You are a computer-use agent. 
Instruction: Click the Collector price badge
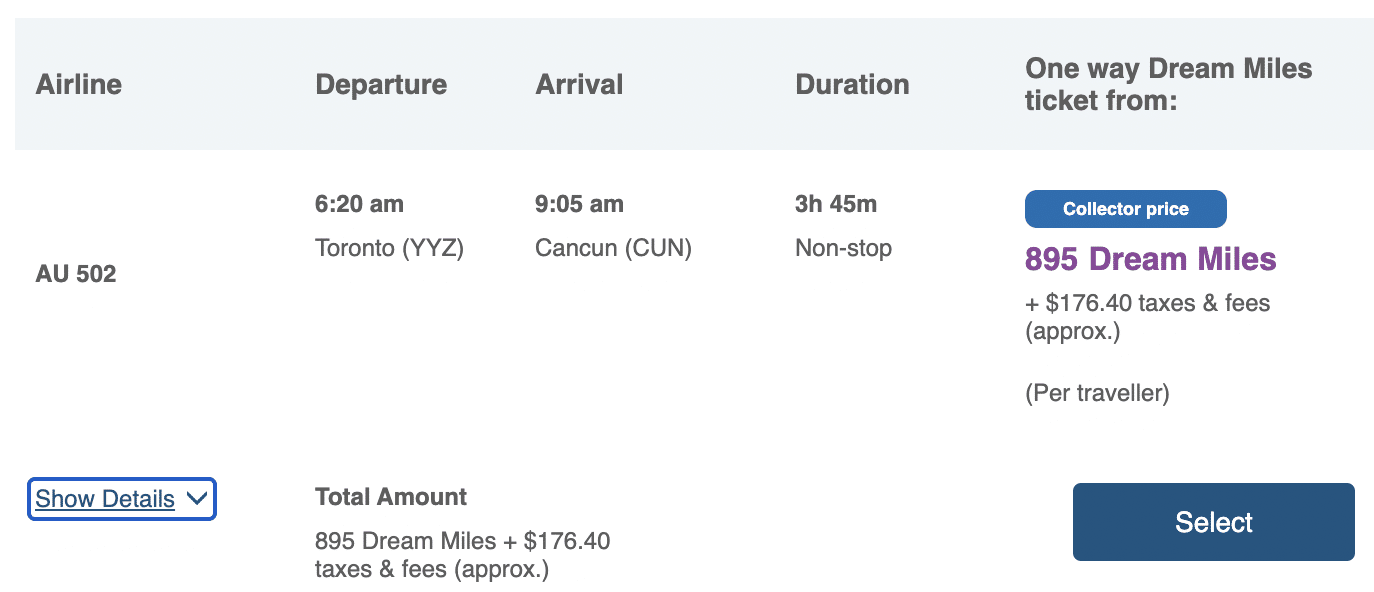click(1125, 209)
